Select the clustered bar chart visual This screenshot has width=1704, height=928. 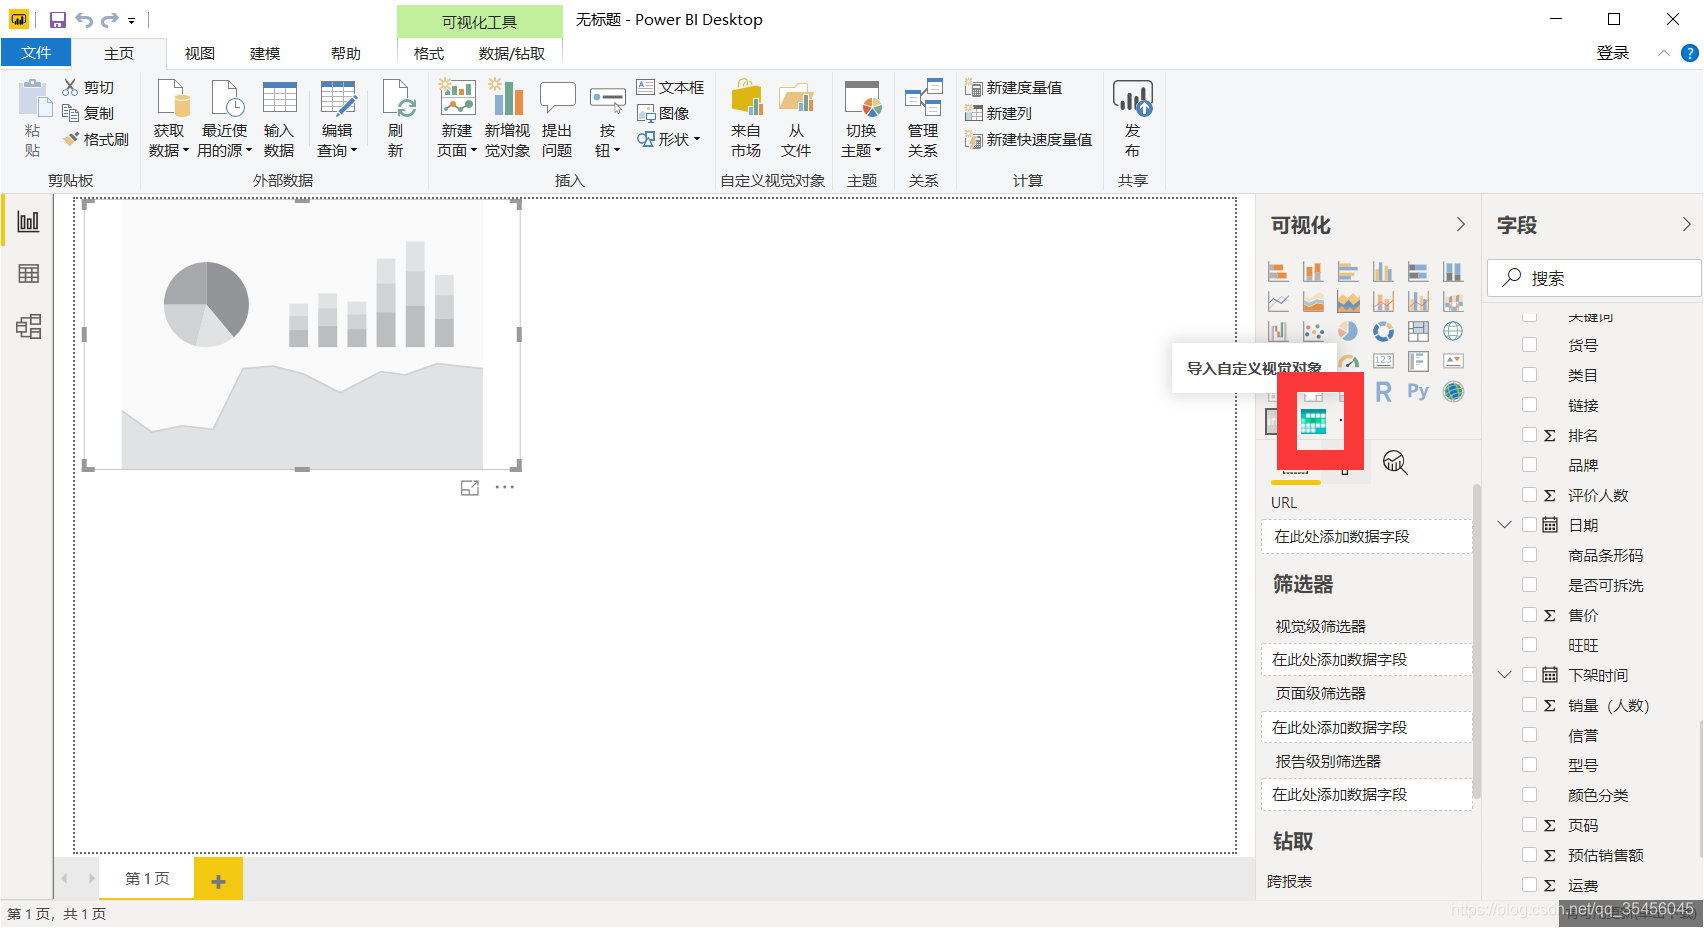coord(1348,271)
